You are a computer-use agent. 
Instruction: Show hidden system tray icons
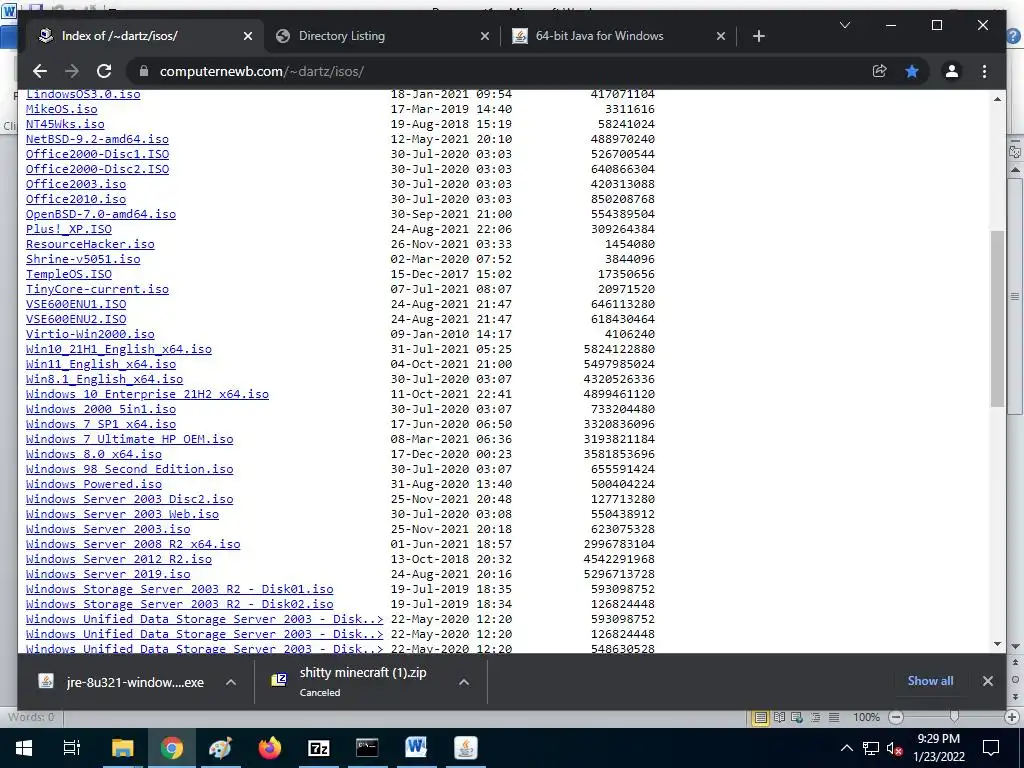tap(846, 748)
